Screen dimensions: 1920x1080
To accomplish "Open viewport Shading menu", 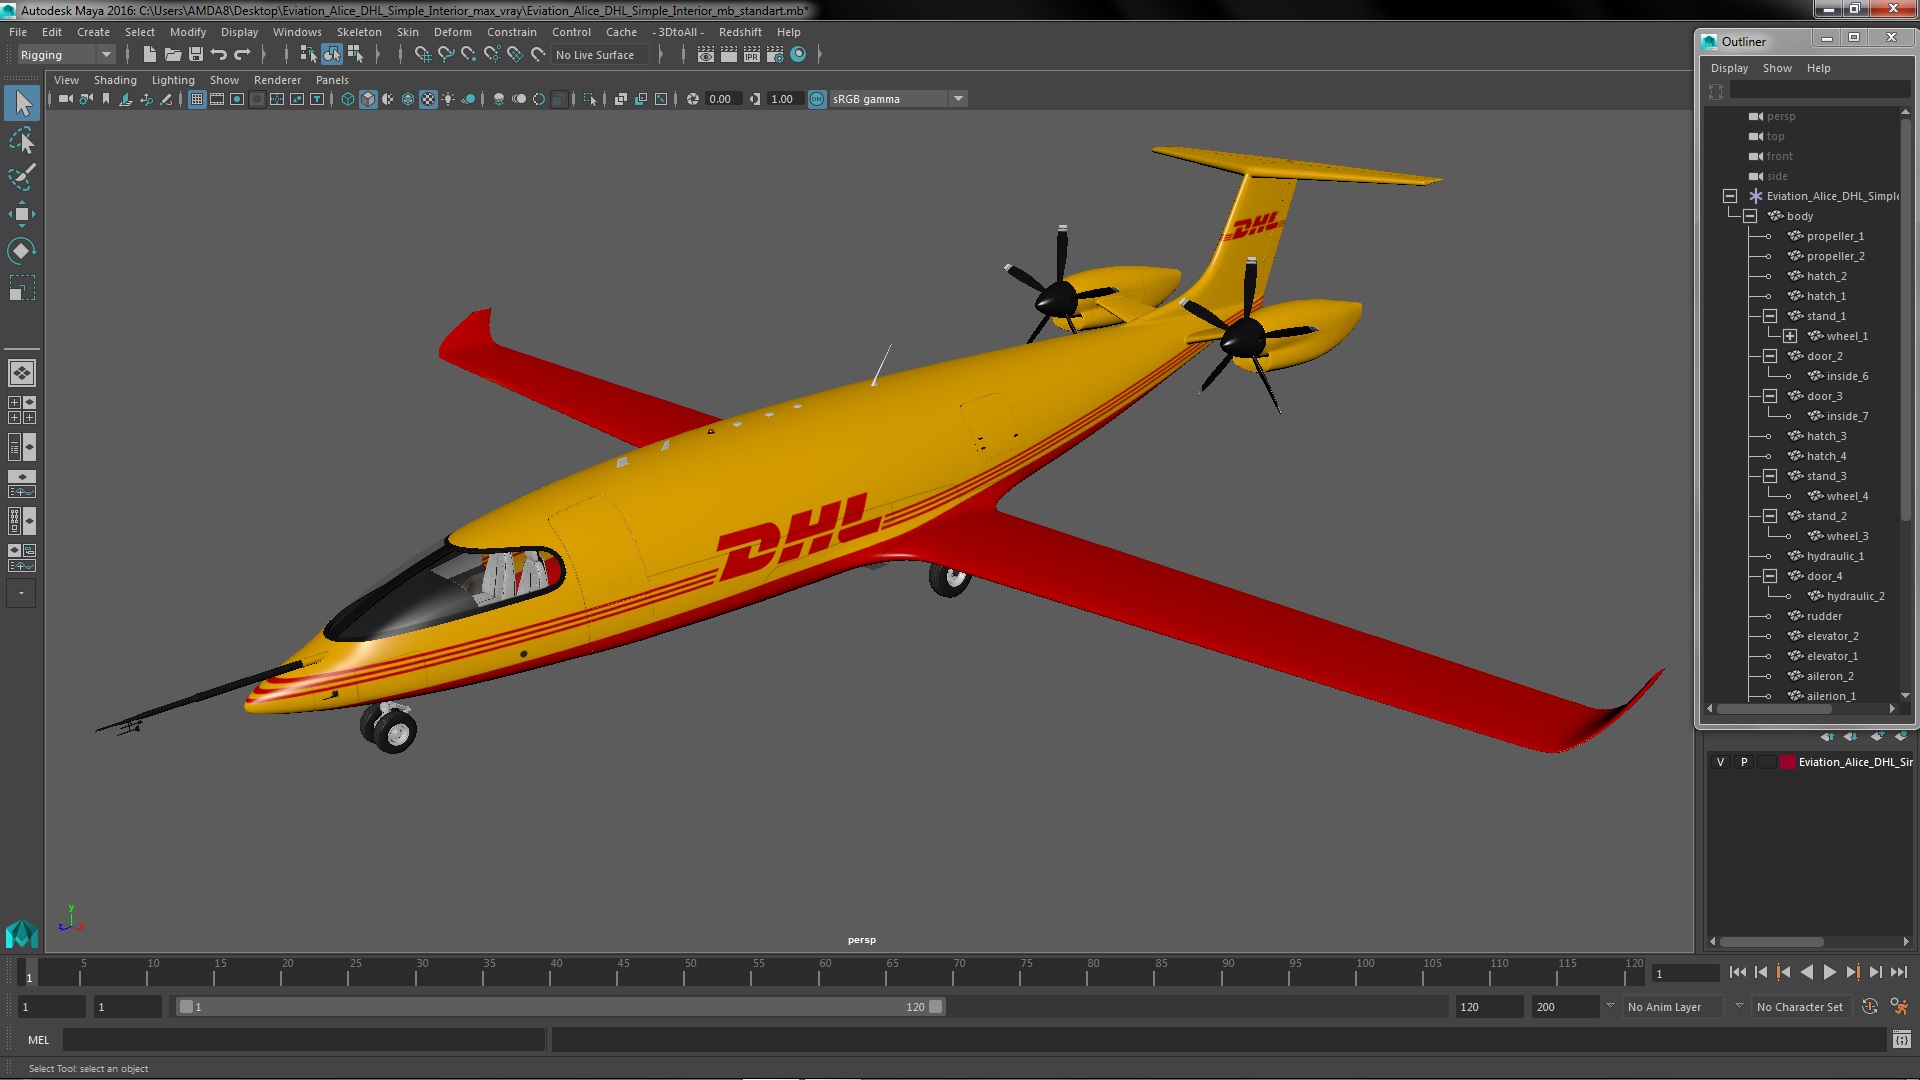I will click(115, 80).
